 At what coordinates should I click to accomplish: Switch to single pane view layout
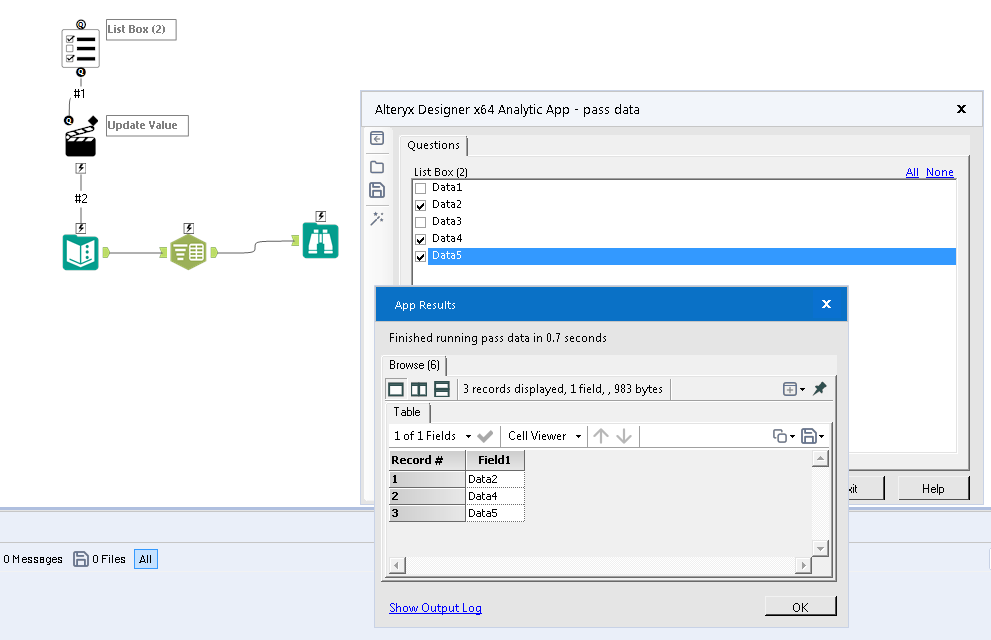pyautogui.click(x=396, y=389)
